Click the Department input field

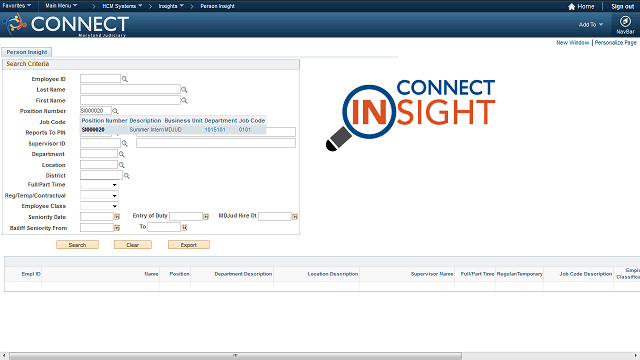tap(99, 154)
